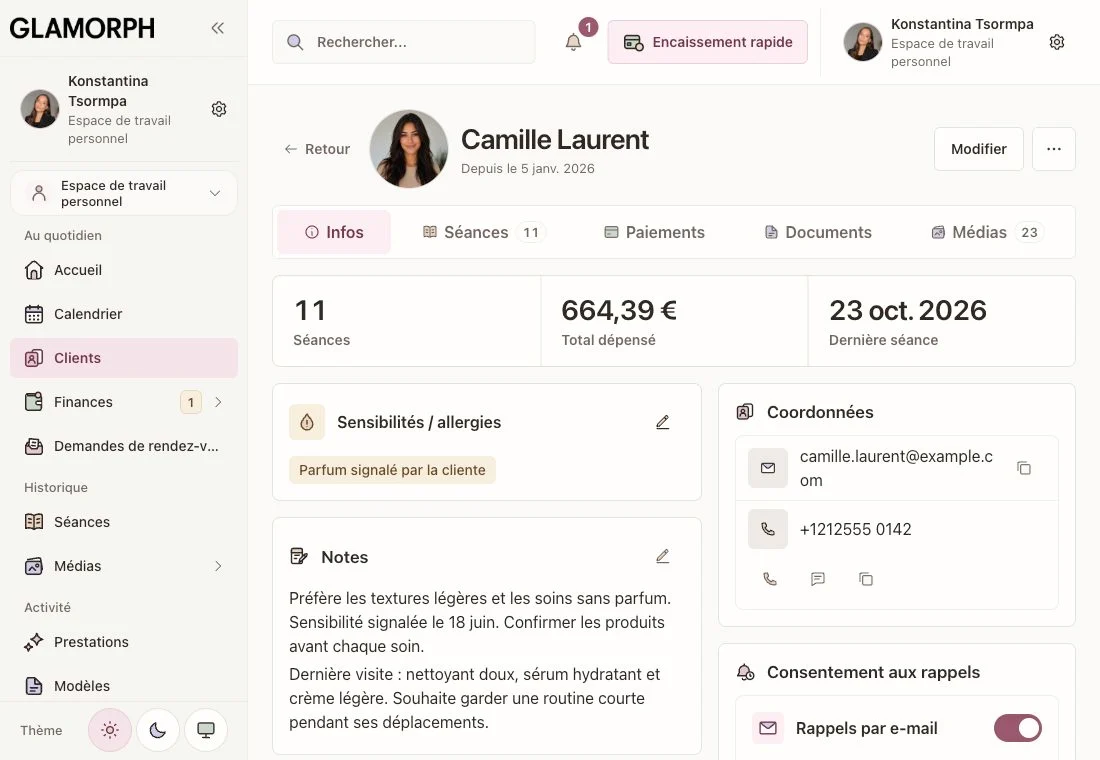Open Demandes de rendez-vous
This screenshot has width=1100, height=760.
(123, 446)
